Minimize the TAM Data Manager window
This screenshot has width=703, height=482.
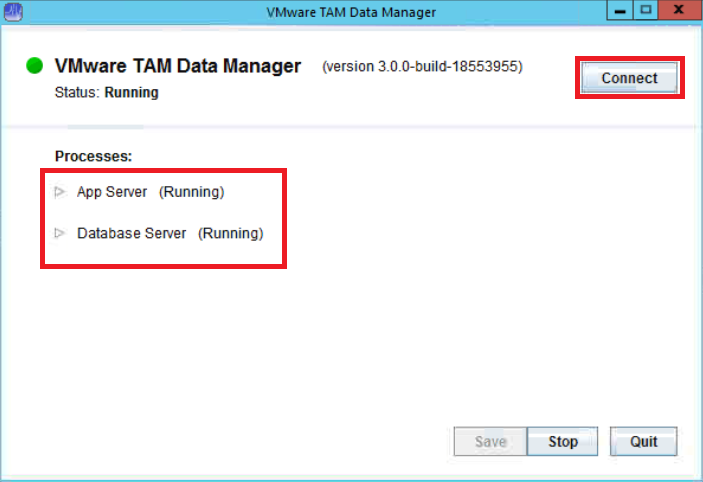click(x=621, y=11)
